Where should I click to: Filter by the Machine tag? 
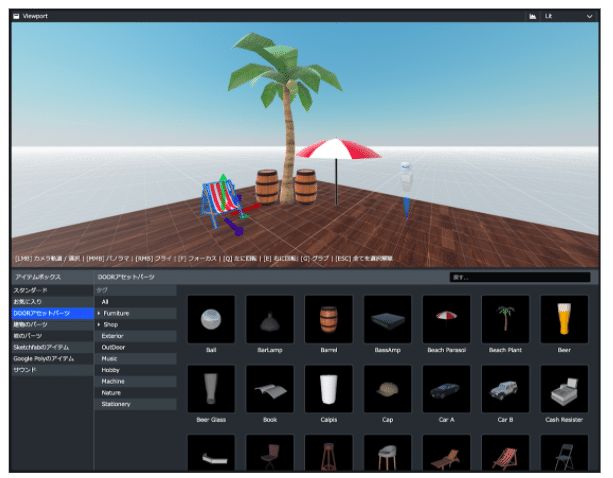[x=135, y=381]
